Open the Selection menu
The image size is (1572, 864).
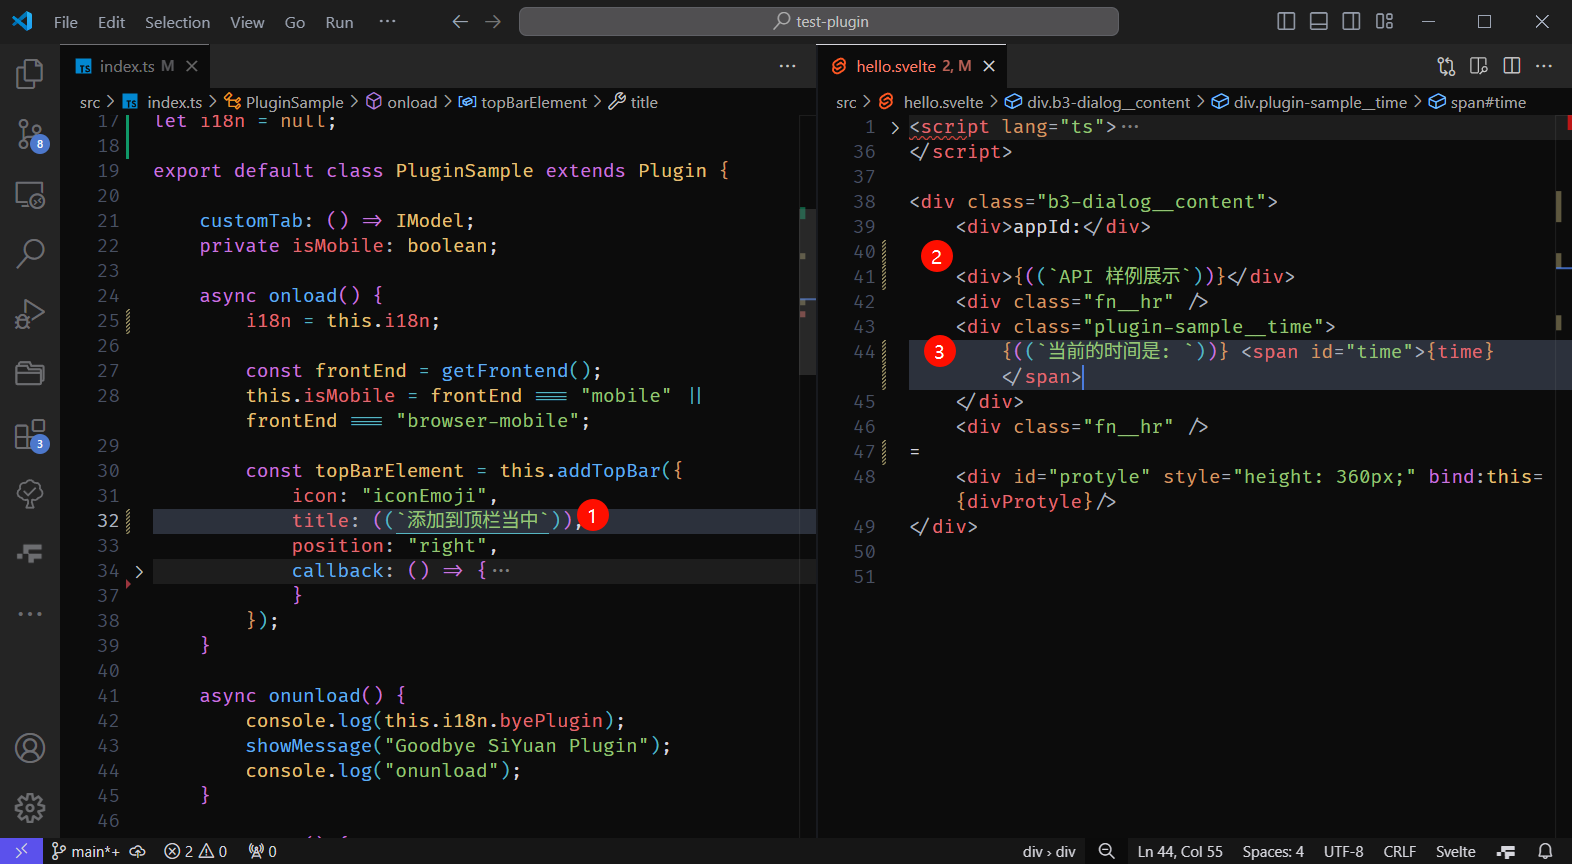point(177,22)
